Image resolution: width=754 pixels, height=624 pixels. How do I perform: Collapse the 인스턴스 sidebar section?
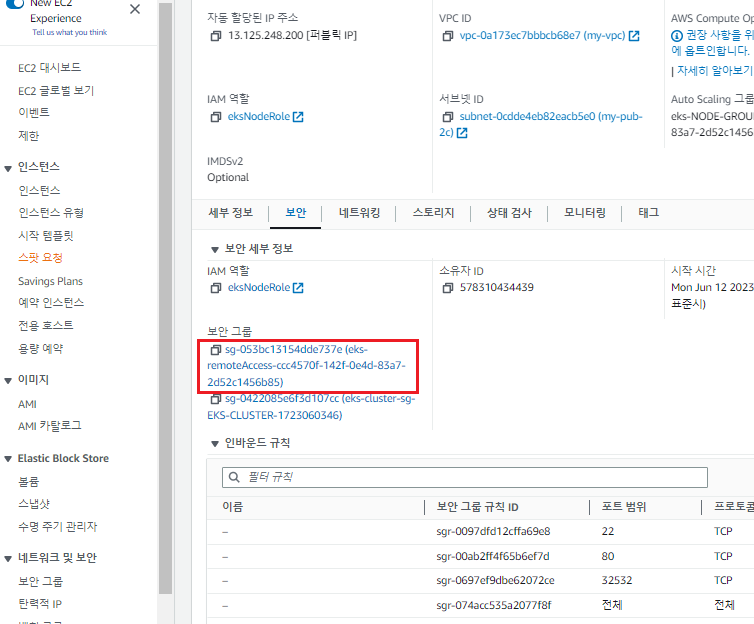point(8,168)
